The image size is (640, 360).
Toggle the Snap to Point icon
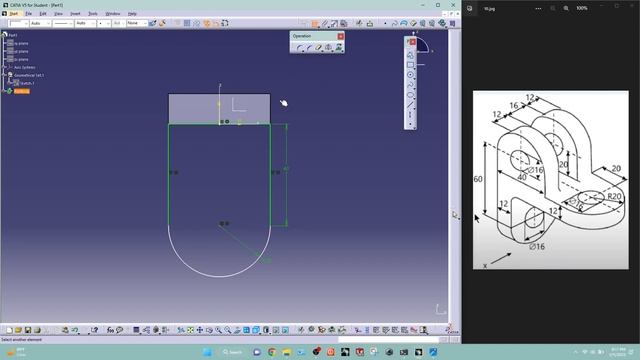pyautogui.click(x=197, y=23)
